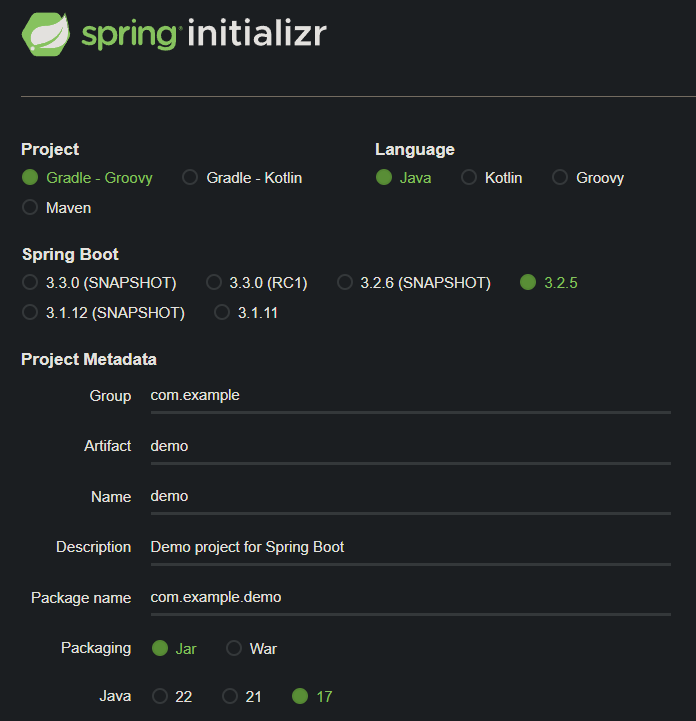Select Gradle - Groovy project type
The image size is (696, 721).
[x=30, y=178]
